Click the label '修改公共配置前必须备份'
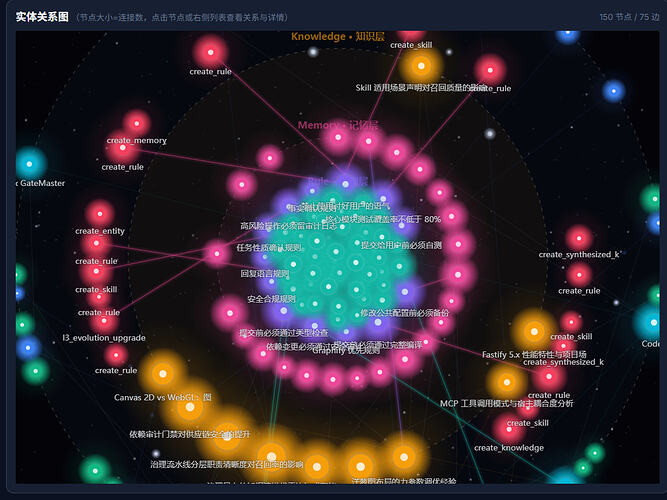 [x=405, y=313]
